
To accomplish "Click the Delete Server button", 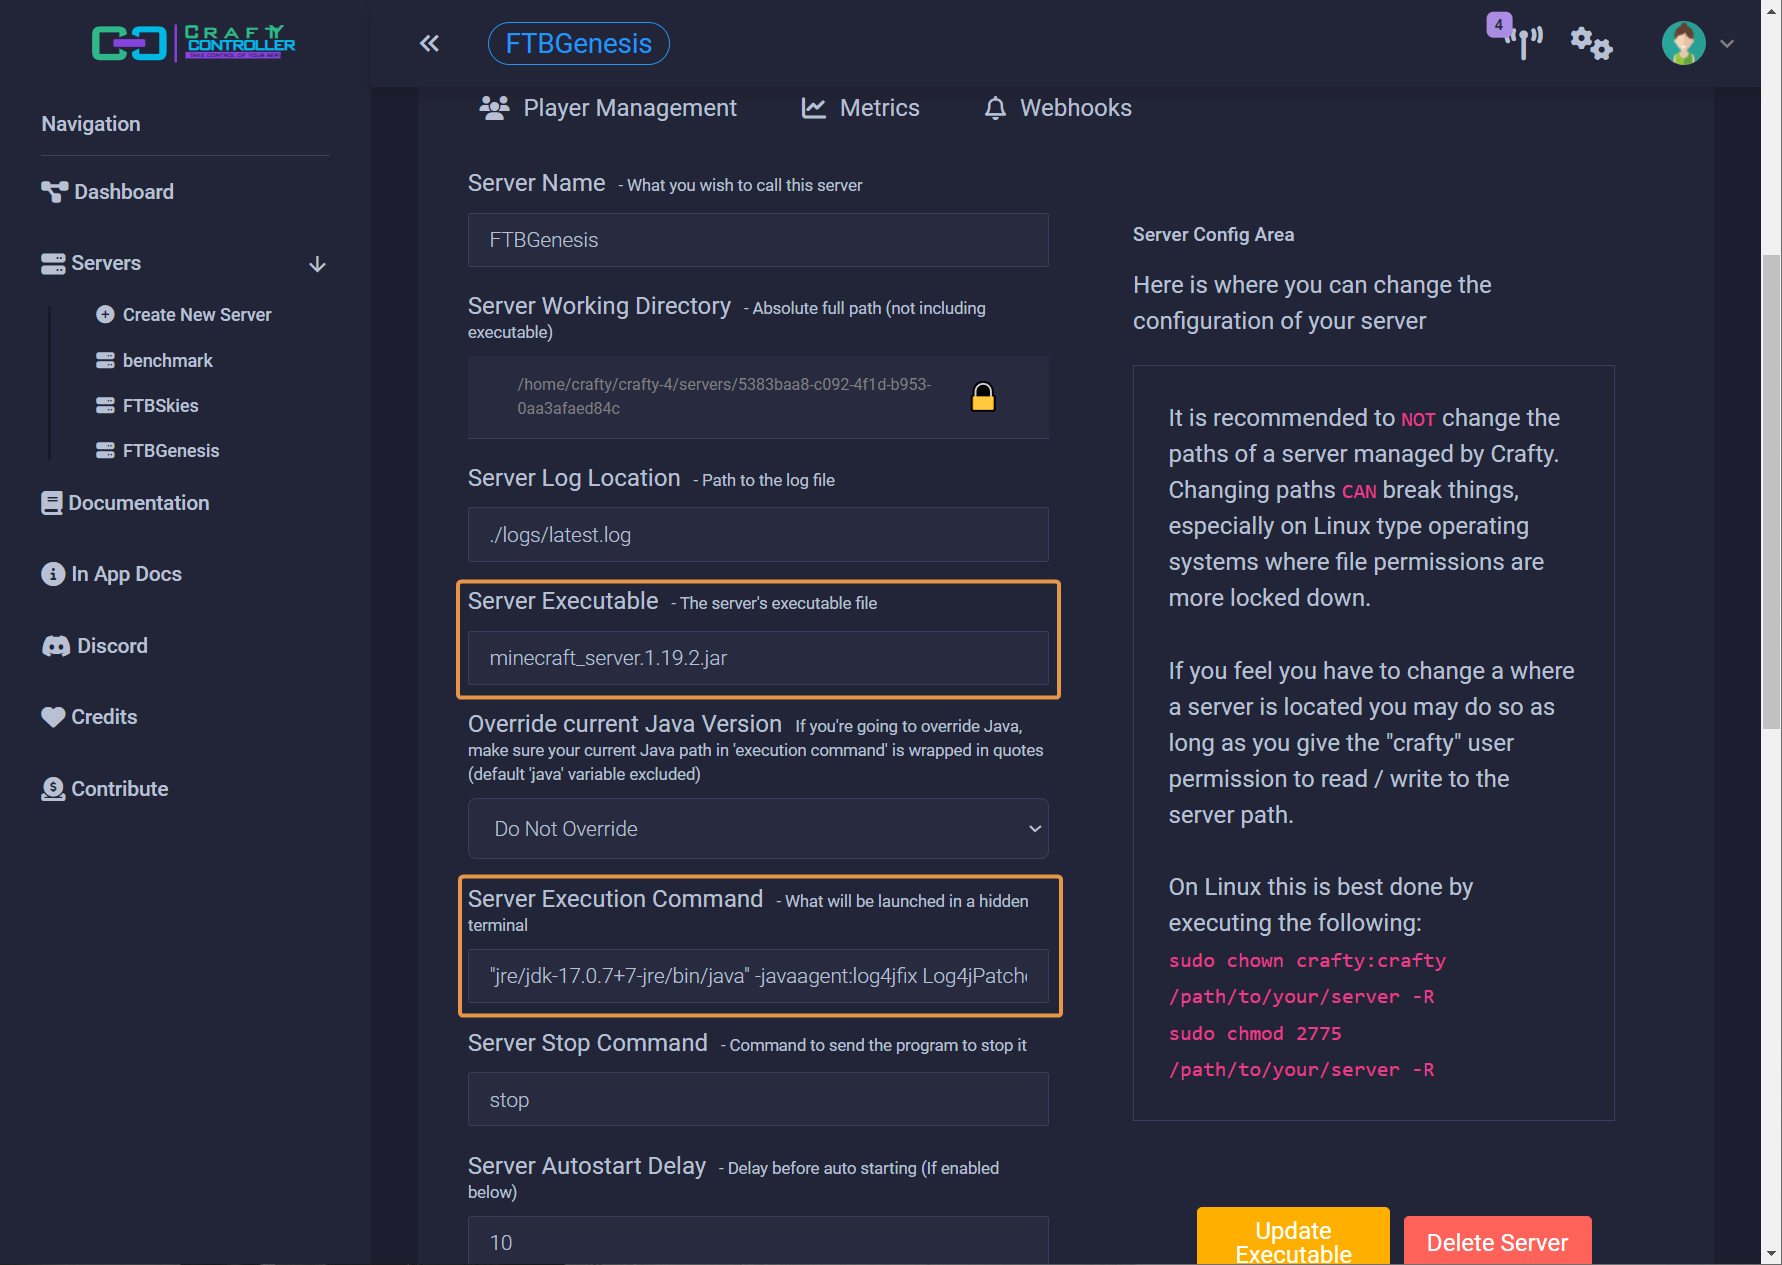I will (1497, 1241).
